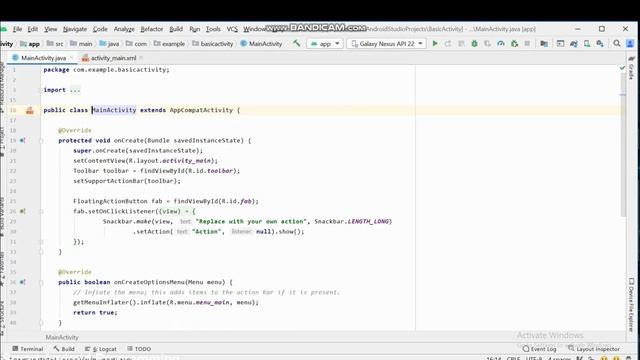Click the src breadcrumb in navigation bar

coord(55,44)
